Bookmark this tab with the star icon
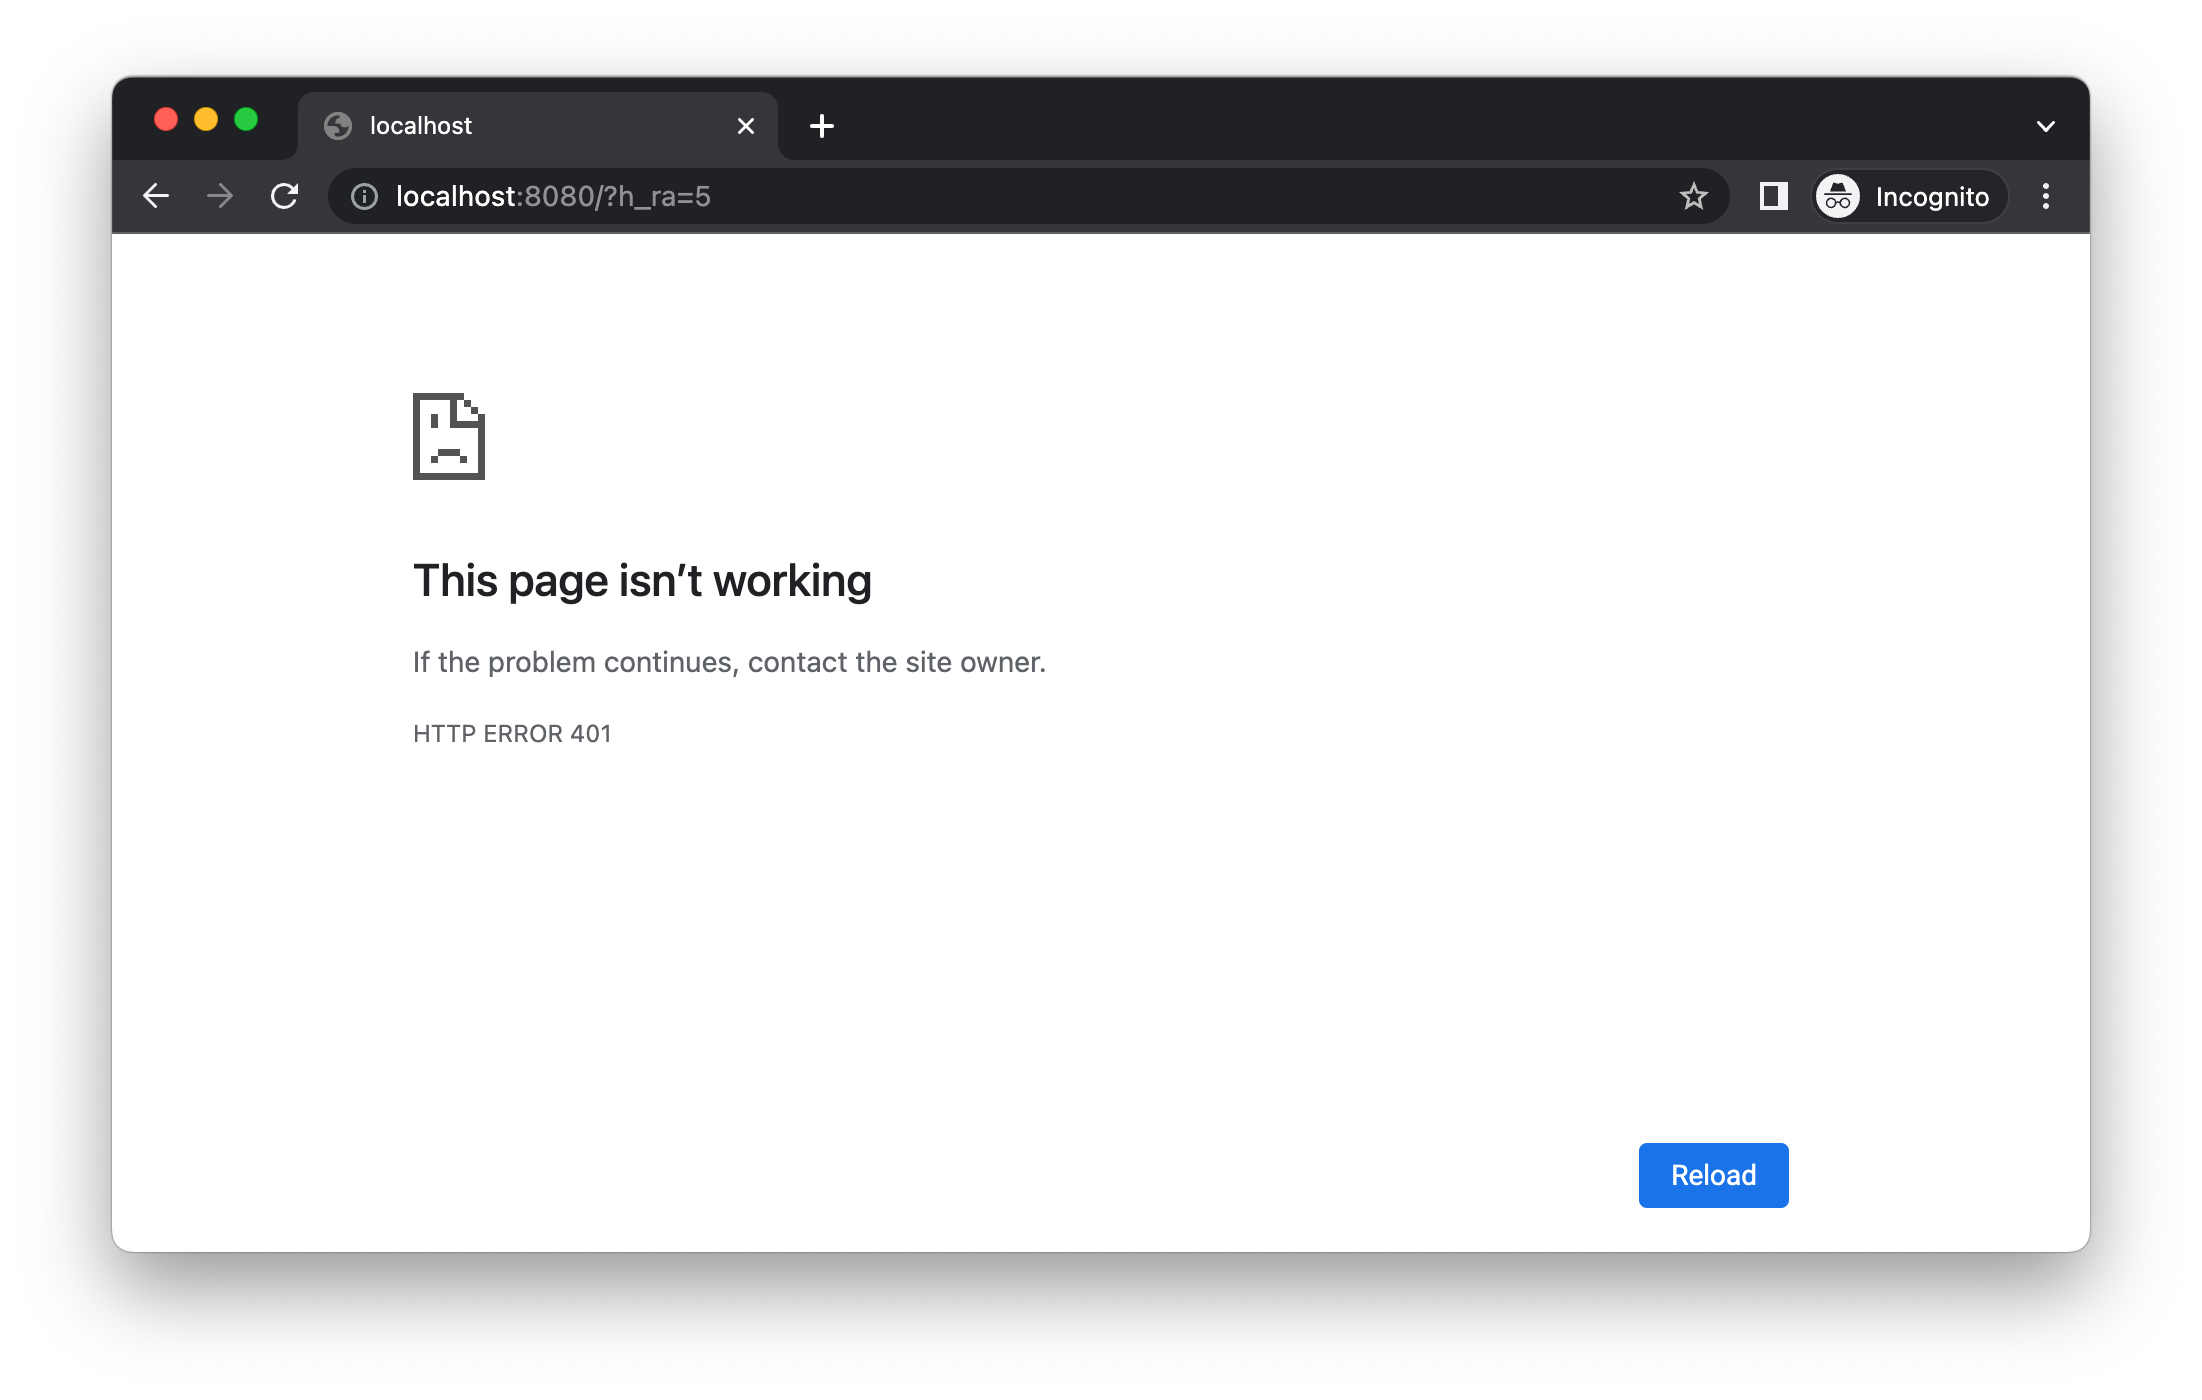The image size is (2202, 1400). [1693, 196]
